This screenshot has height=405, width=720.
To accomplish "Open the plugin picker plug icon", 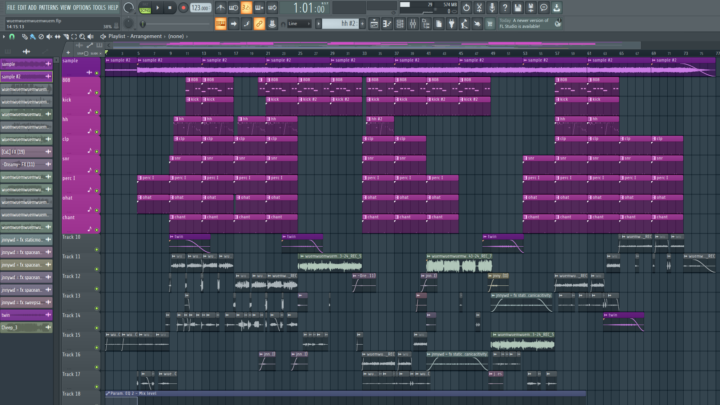I will click(451, 24).
